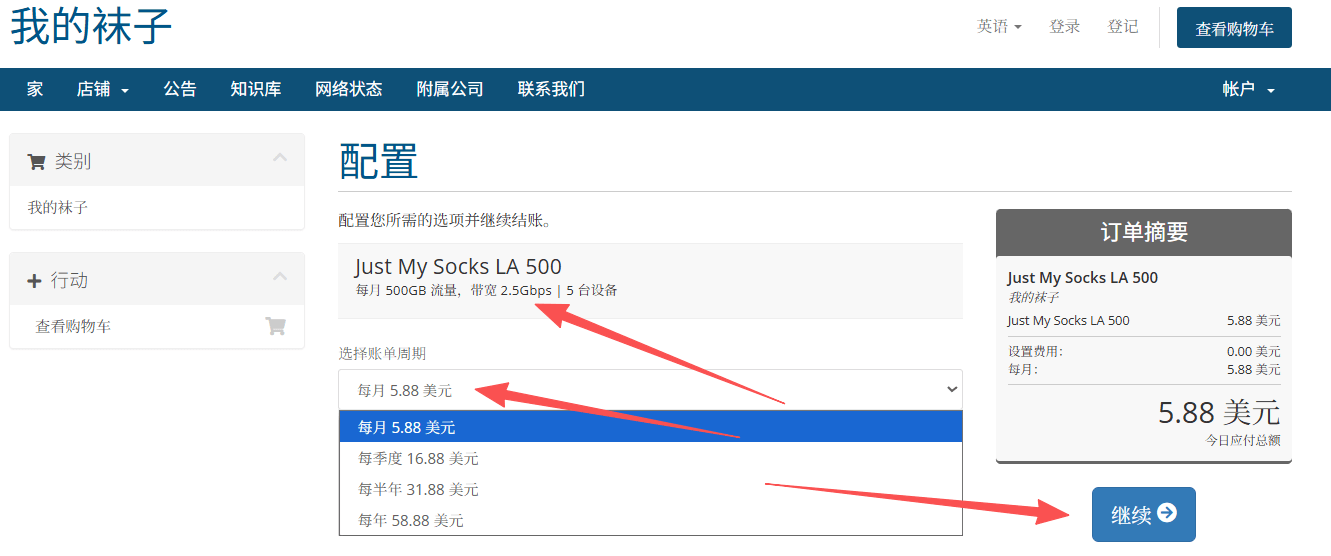The image size is (1331, 556).
Task: Click 5.88 美元 total due today amount
Action: coord(1219,412)
